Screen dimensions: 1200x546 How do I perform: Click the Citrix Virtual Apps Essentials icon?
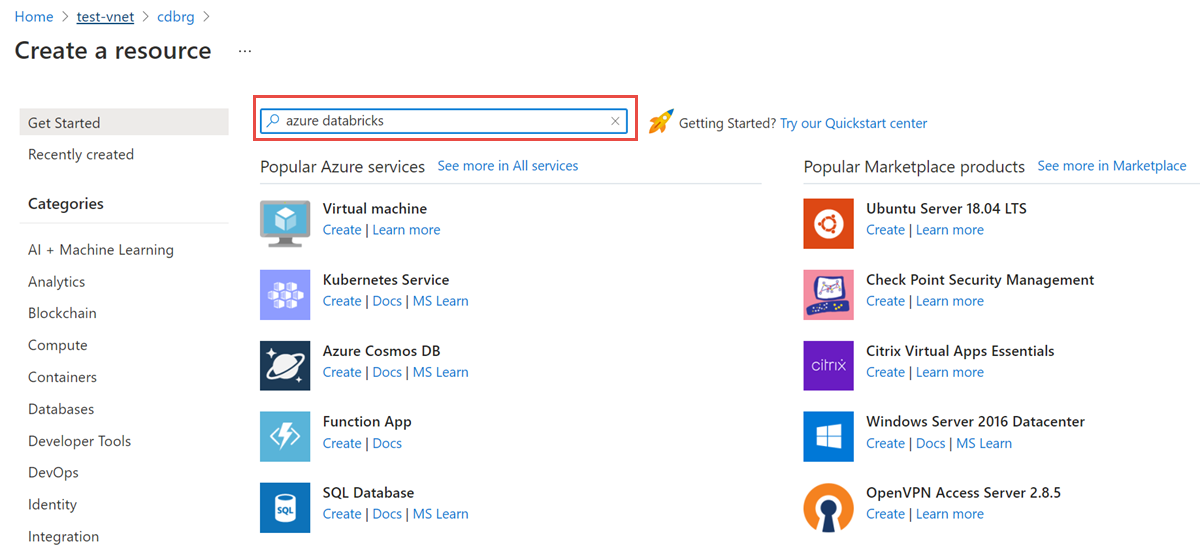point(828,365)
